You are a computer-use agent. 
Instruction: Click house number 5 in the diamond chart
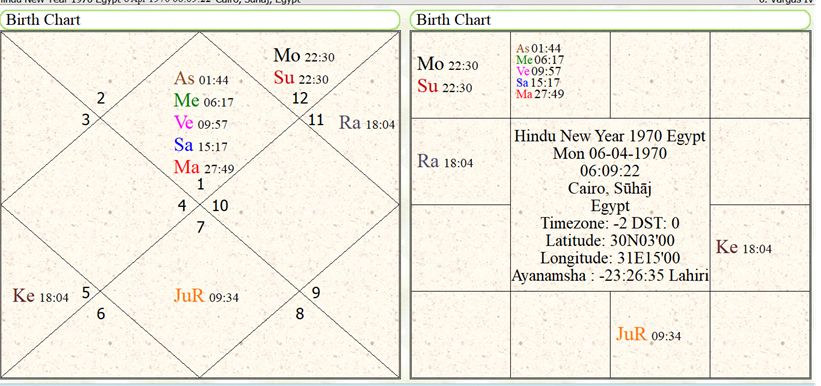click(86, 292)
